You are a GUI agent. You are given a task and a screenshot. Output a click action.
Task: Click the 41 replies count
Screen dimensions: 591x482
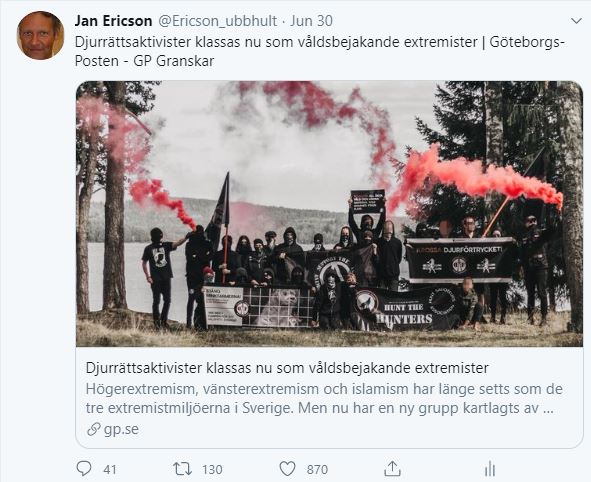point(110,470)
